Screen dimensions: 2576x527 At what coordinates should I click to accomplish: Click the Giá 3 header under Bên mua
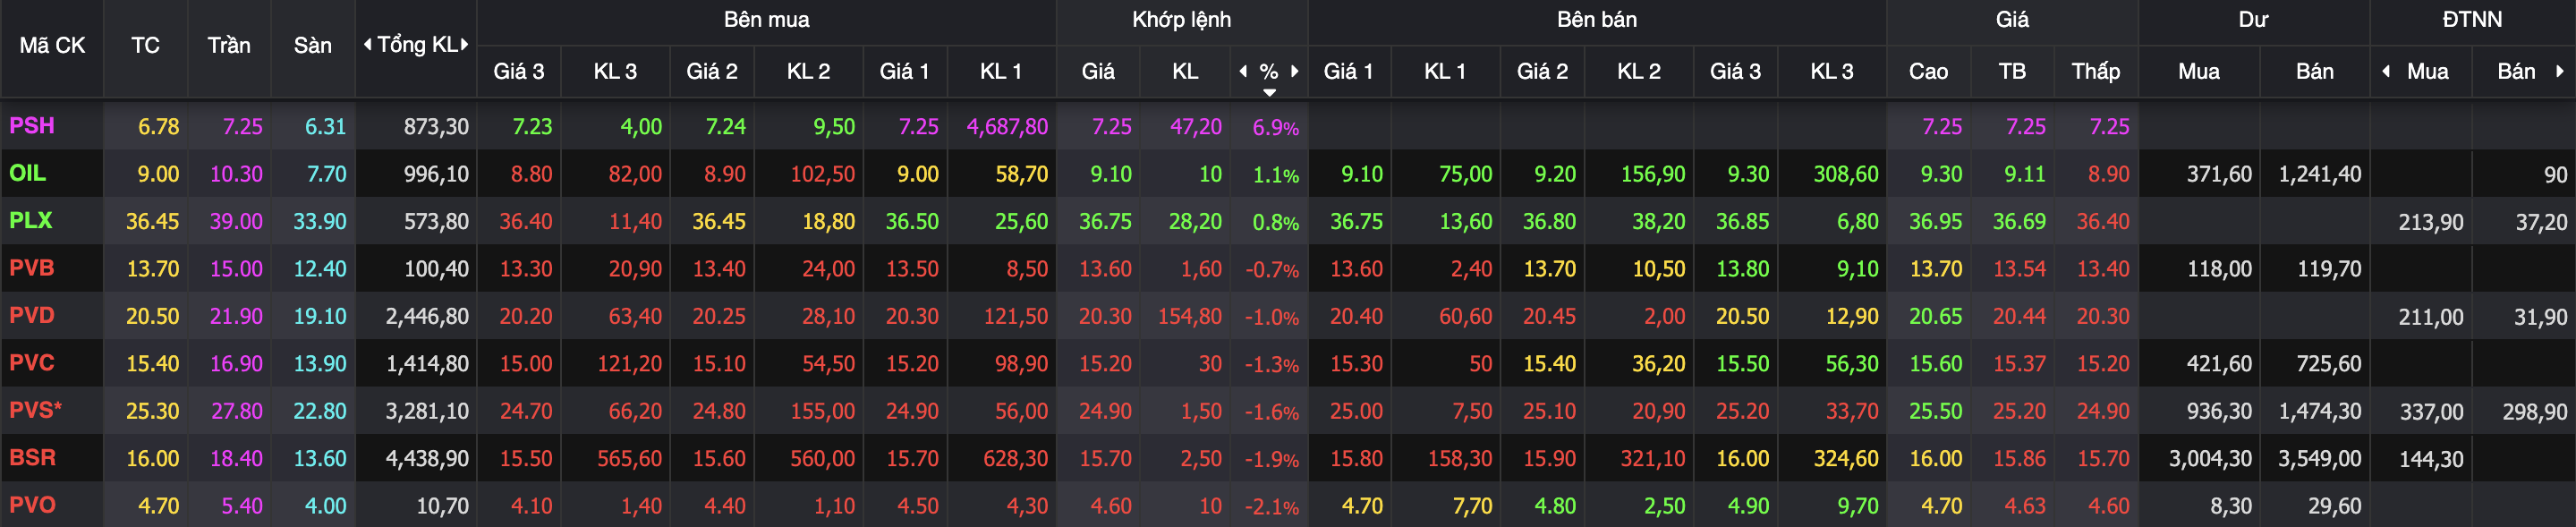point(519,71)
